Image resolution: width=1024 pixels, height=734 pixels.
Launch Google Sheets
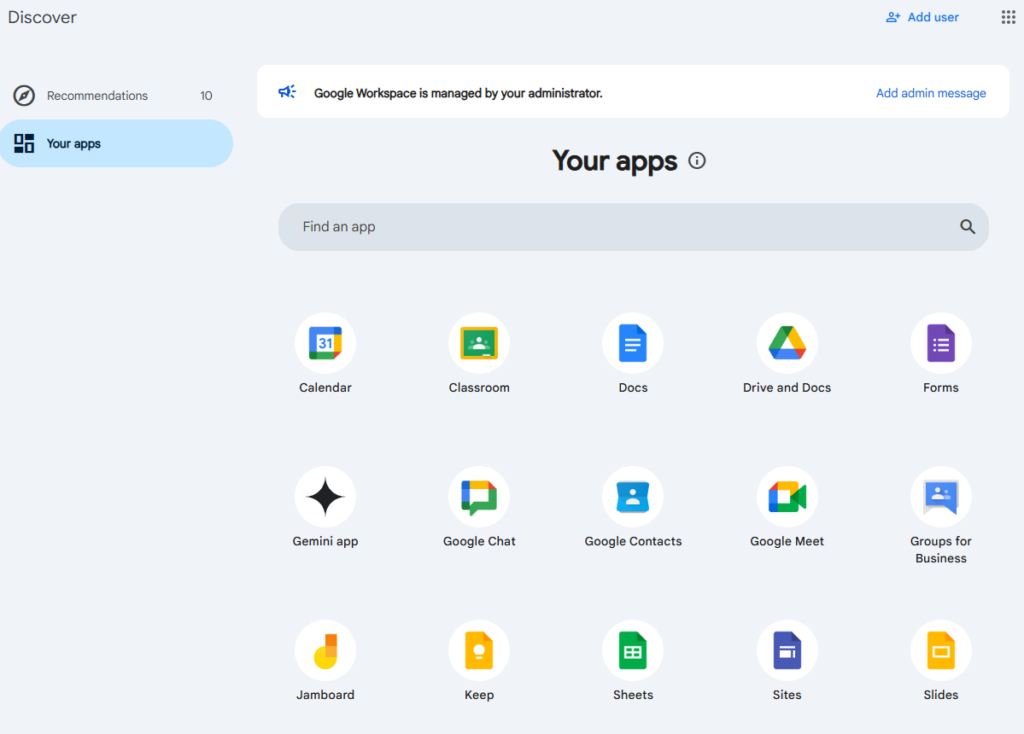point(633,651)
